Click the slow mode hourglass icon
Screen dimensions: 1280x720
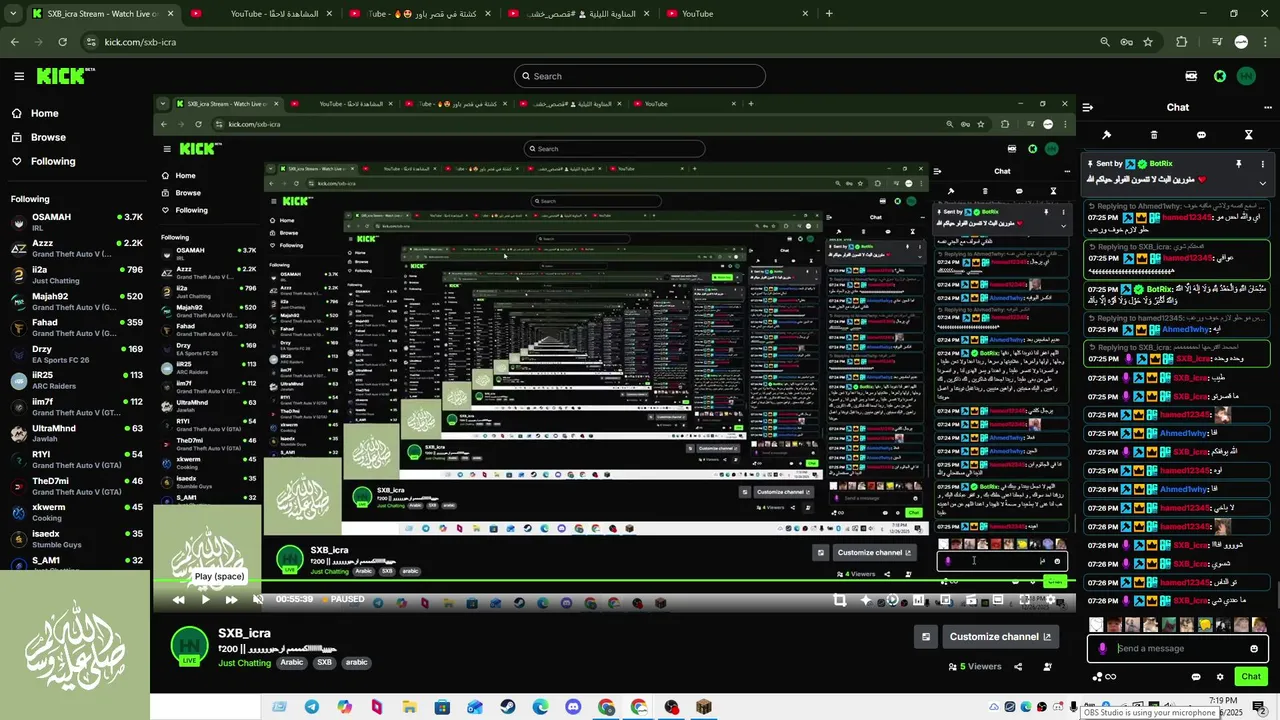[x=1248, y=135]
